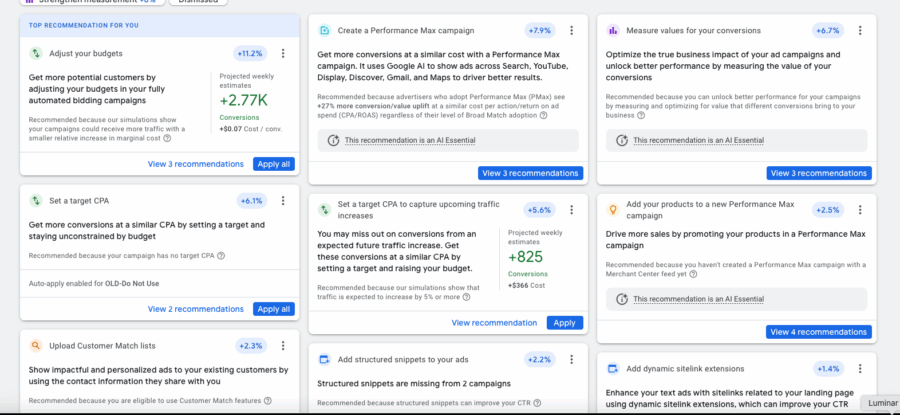Click the lightbulb icon on Add your products card
This screenshot has width=900, height=415.
pos(613,210)
